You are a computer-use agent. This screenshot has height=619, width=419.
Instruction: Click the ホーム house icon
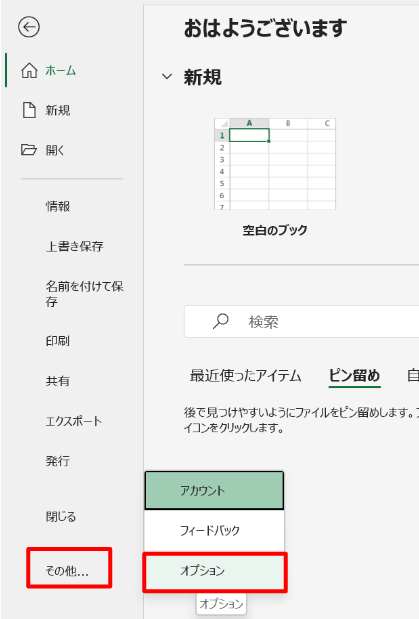[x=29, y=71]
